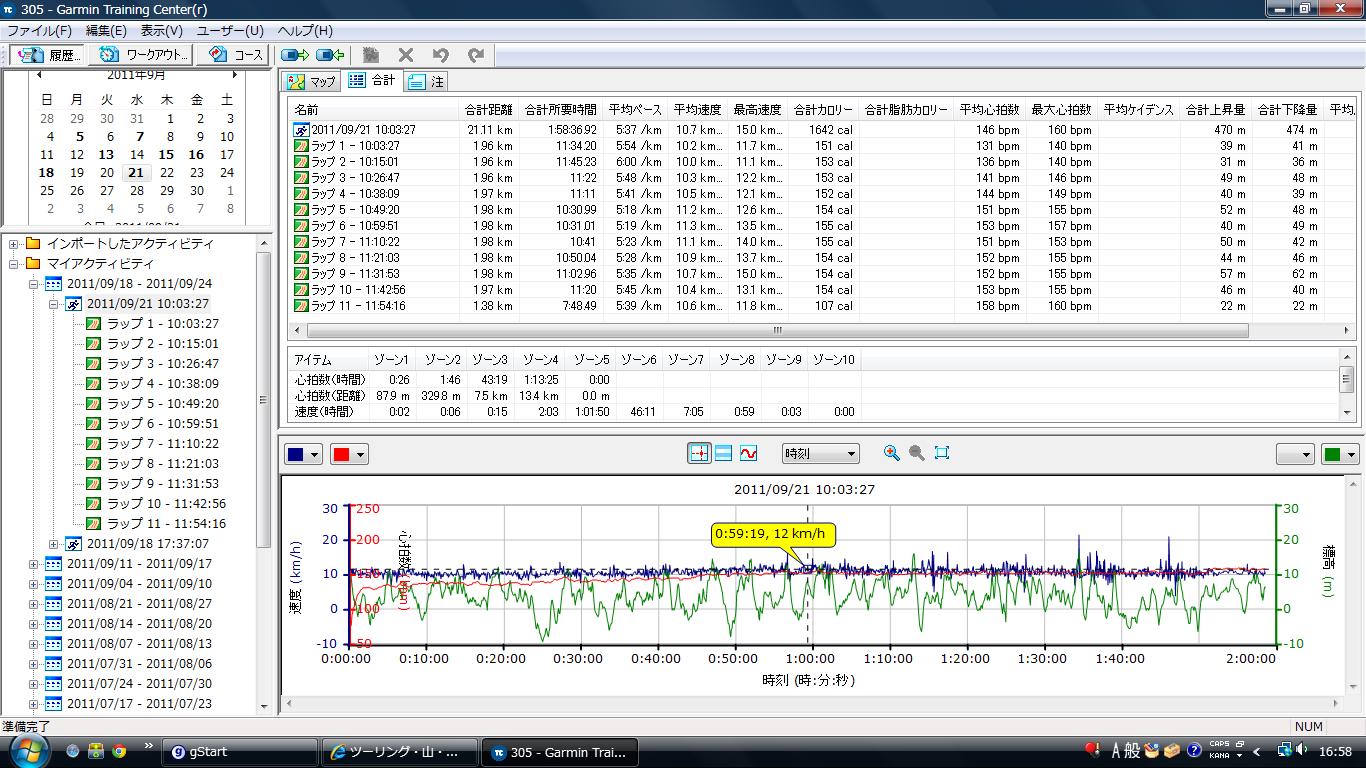Select week 2011/07/31 - 2011/08/06 in tree
The width and height of the screenshot is (1366, 768).
click(139, 663)
